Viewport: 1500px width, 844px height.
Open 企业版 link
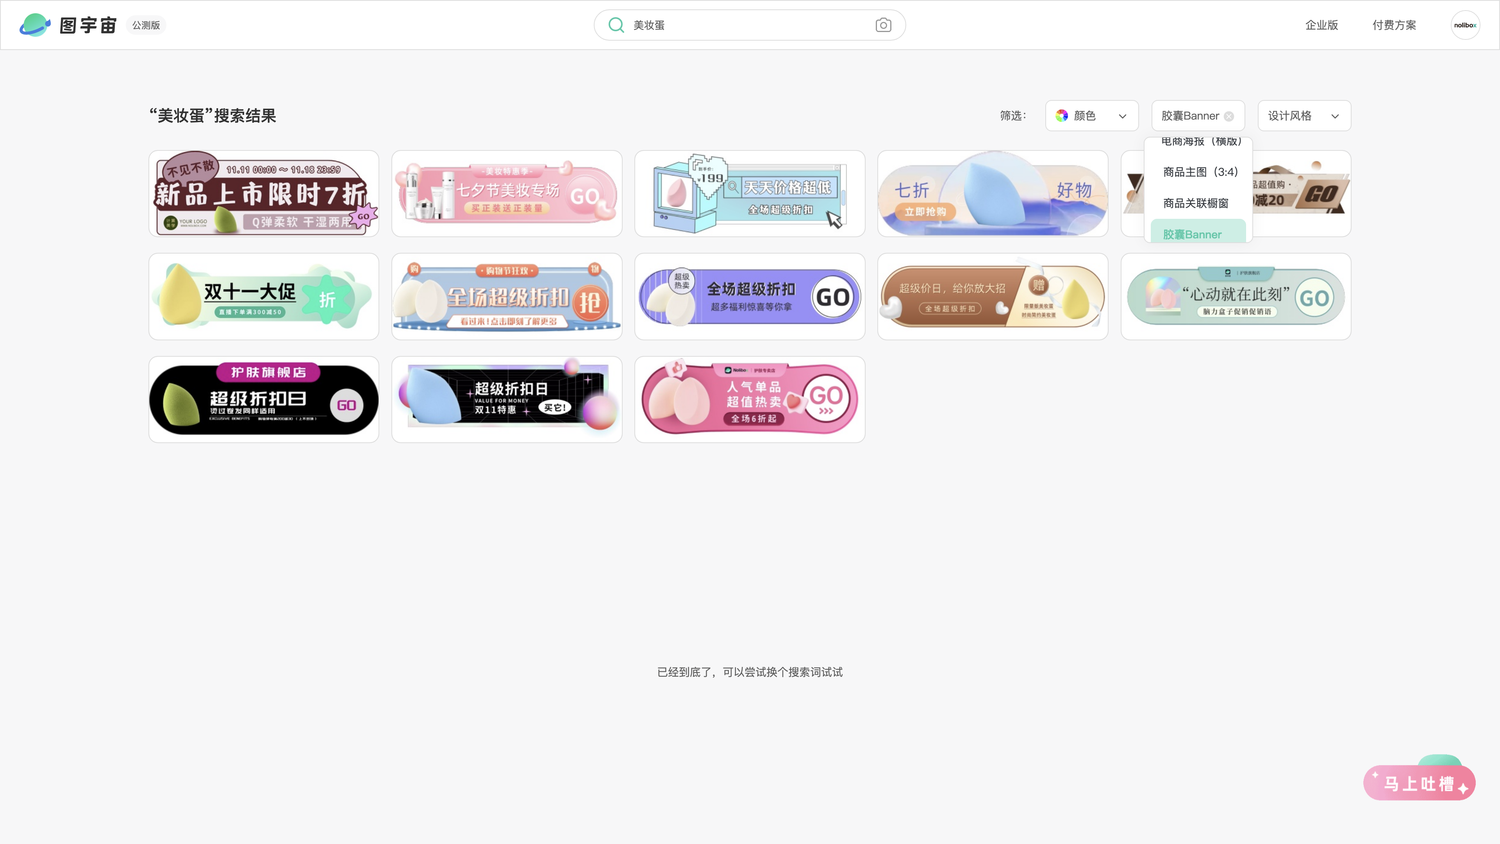point(1321,25)
